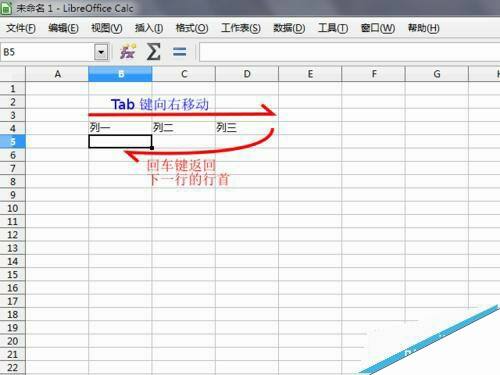Open the Function Wizard icon
Image resolution: width=500 pixels, height=375 pixels.
tap(128, 52)
